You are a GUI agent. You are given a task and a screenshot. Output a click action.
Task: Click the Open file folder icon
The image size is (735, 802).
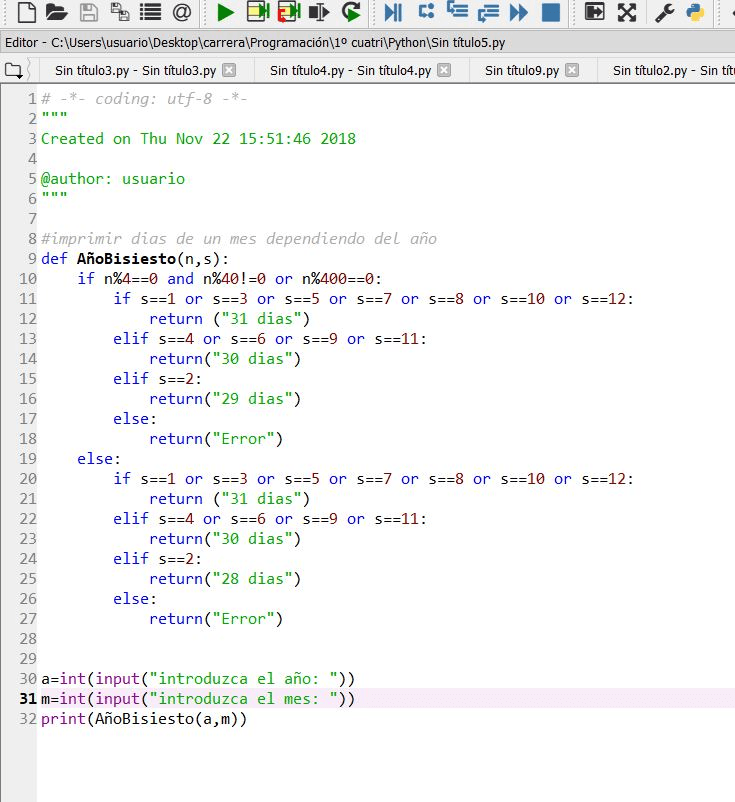[57, 12]
